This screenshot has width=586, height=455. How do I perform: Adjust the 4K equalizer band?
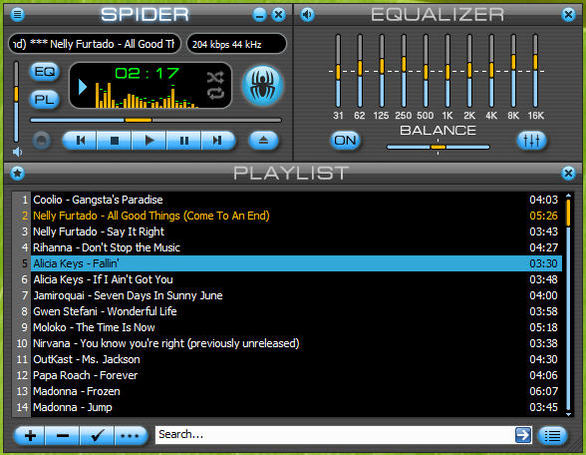pyautogui.click(x=491, y=71)
